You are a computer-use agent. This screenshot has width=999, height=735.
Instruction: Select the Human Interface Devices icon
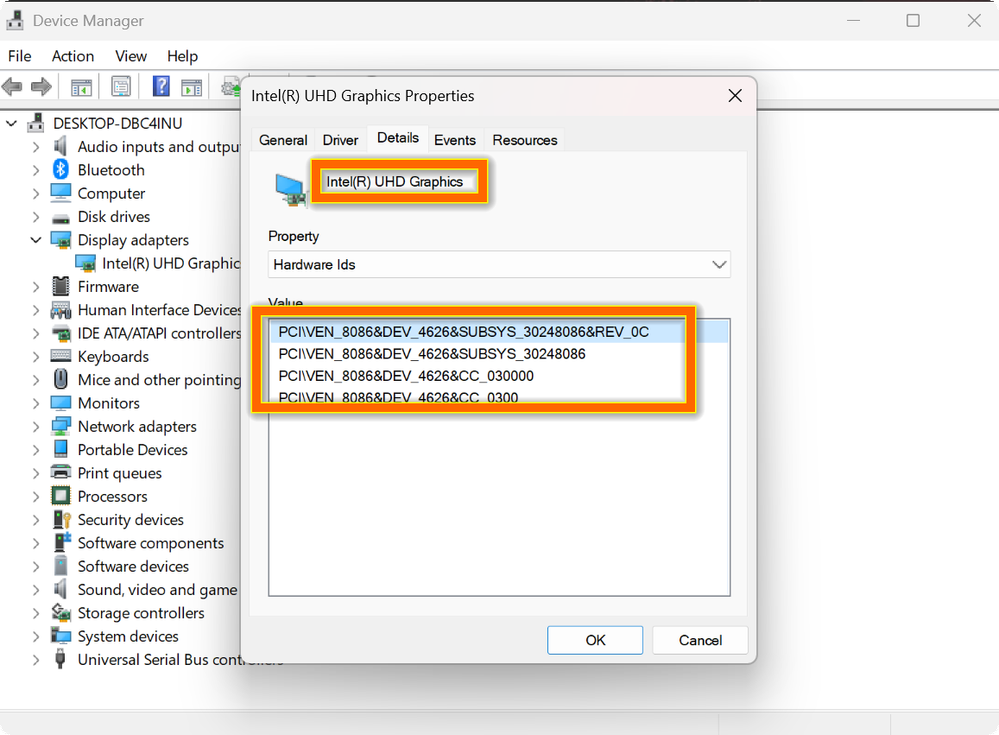click(61, 310)
